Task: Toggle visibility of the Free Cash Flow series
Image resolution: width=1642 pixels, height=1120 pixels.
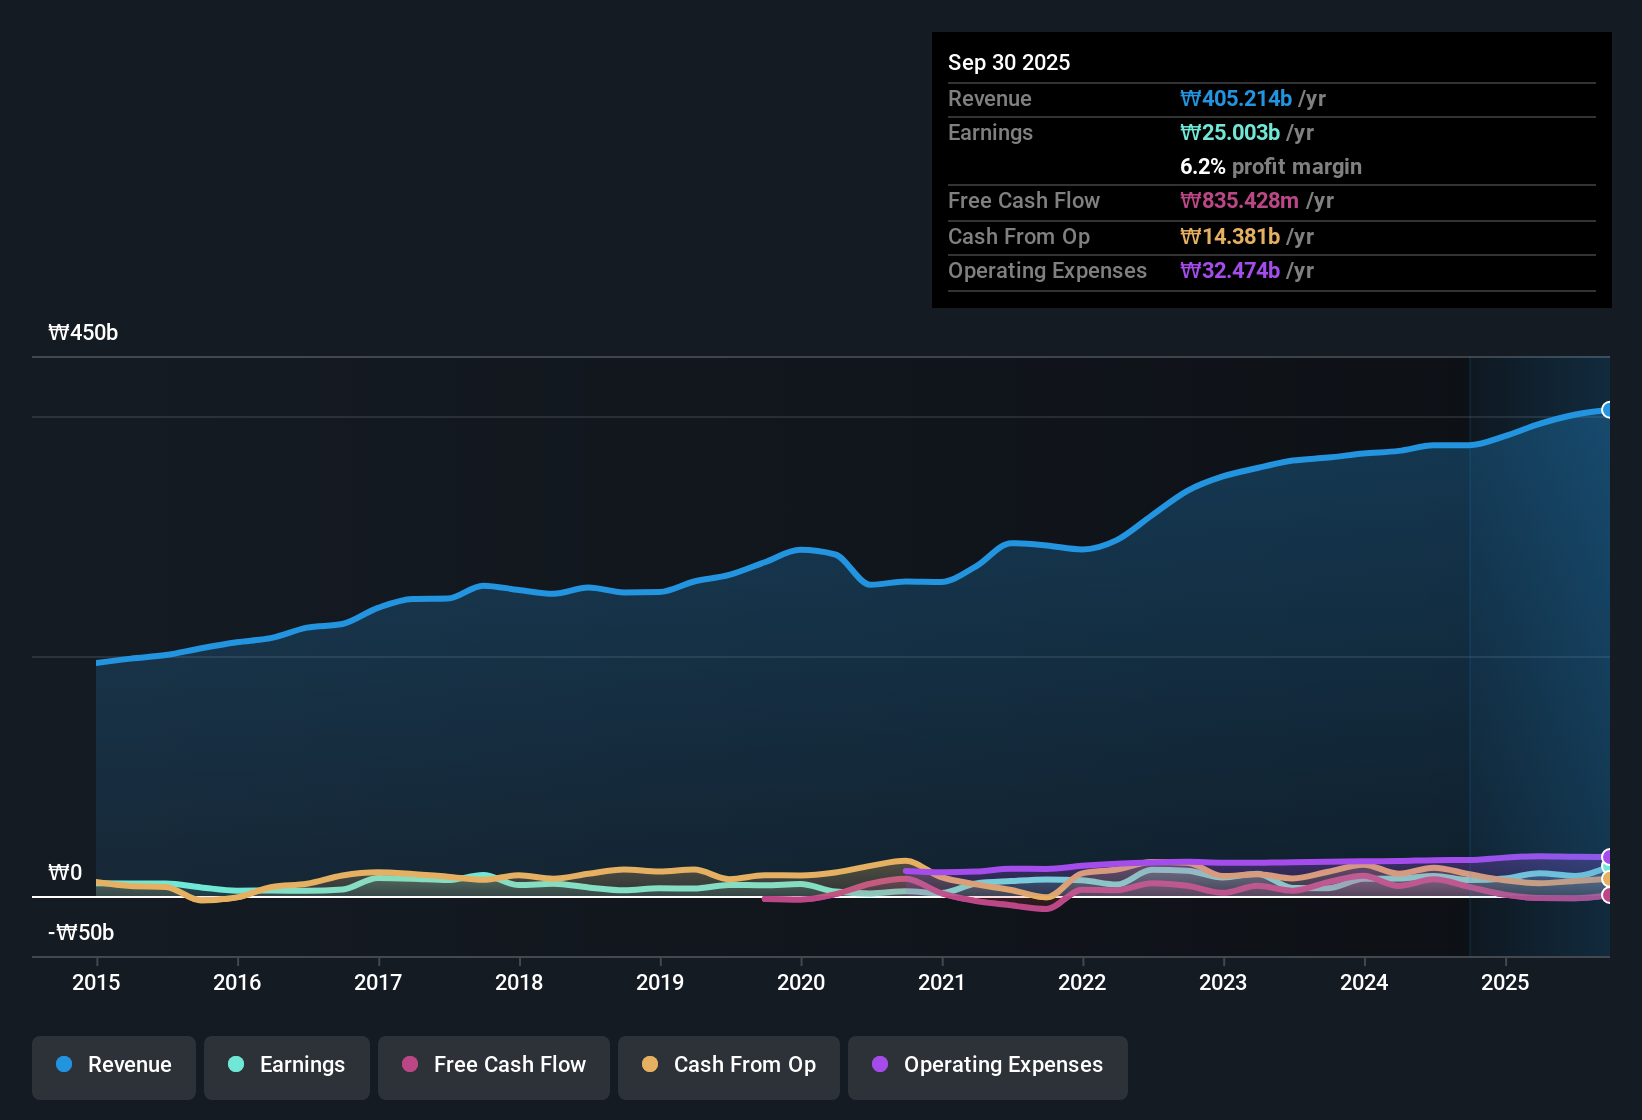Action: [x=493, y=1065]
